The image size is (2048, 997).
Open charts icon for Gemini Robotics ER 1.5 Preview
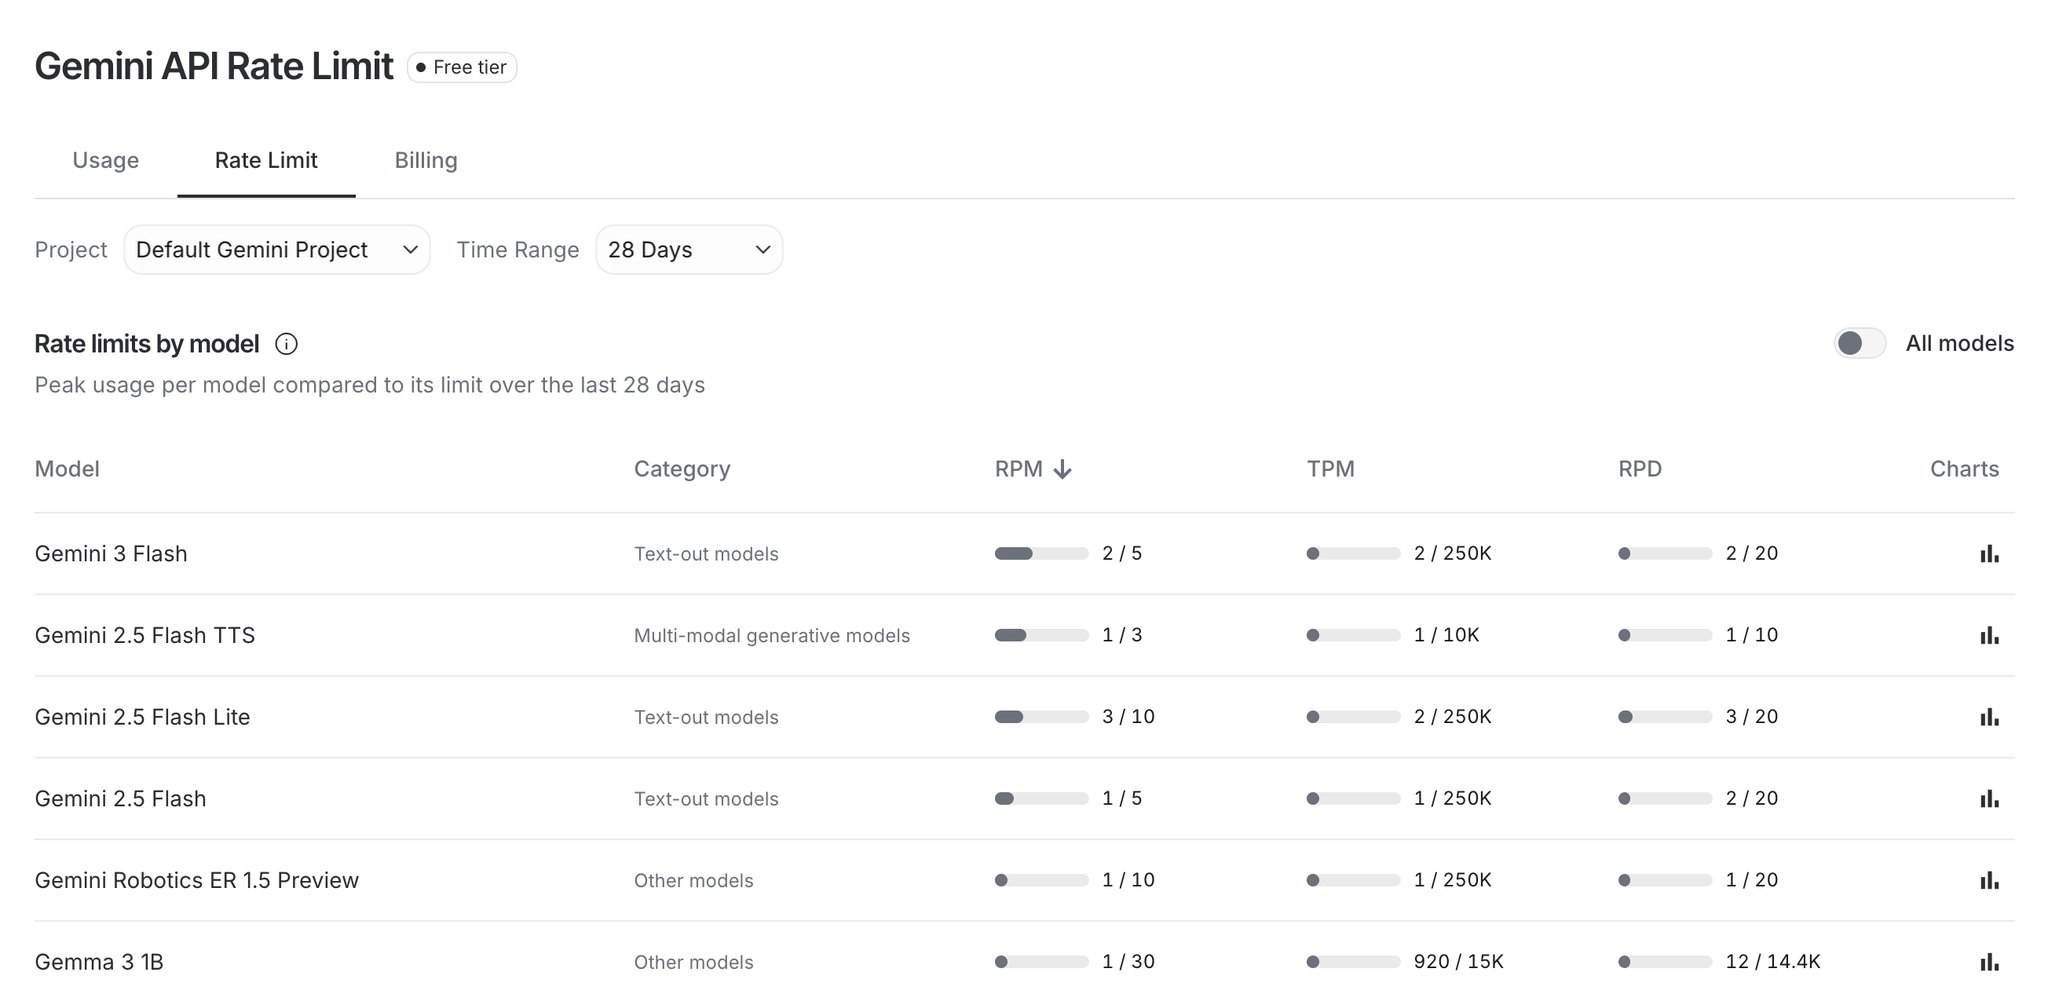coord(1989,881)
